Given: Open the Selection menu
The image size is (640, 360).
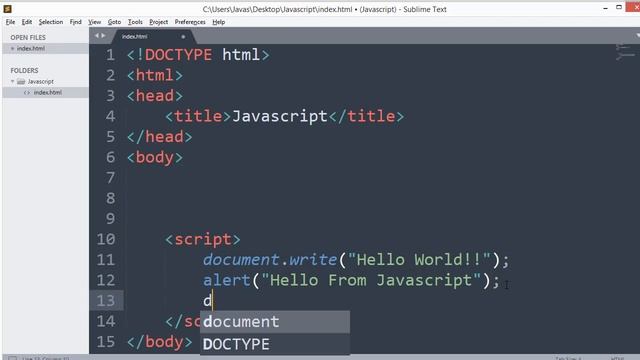Looking at the screenshot, I should pyautogui.click(x=51, y=22).
